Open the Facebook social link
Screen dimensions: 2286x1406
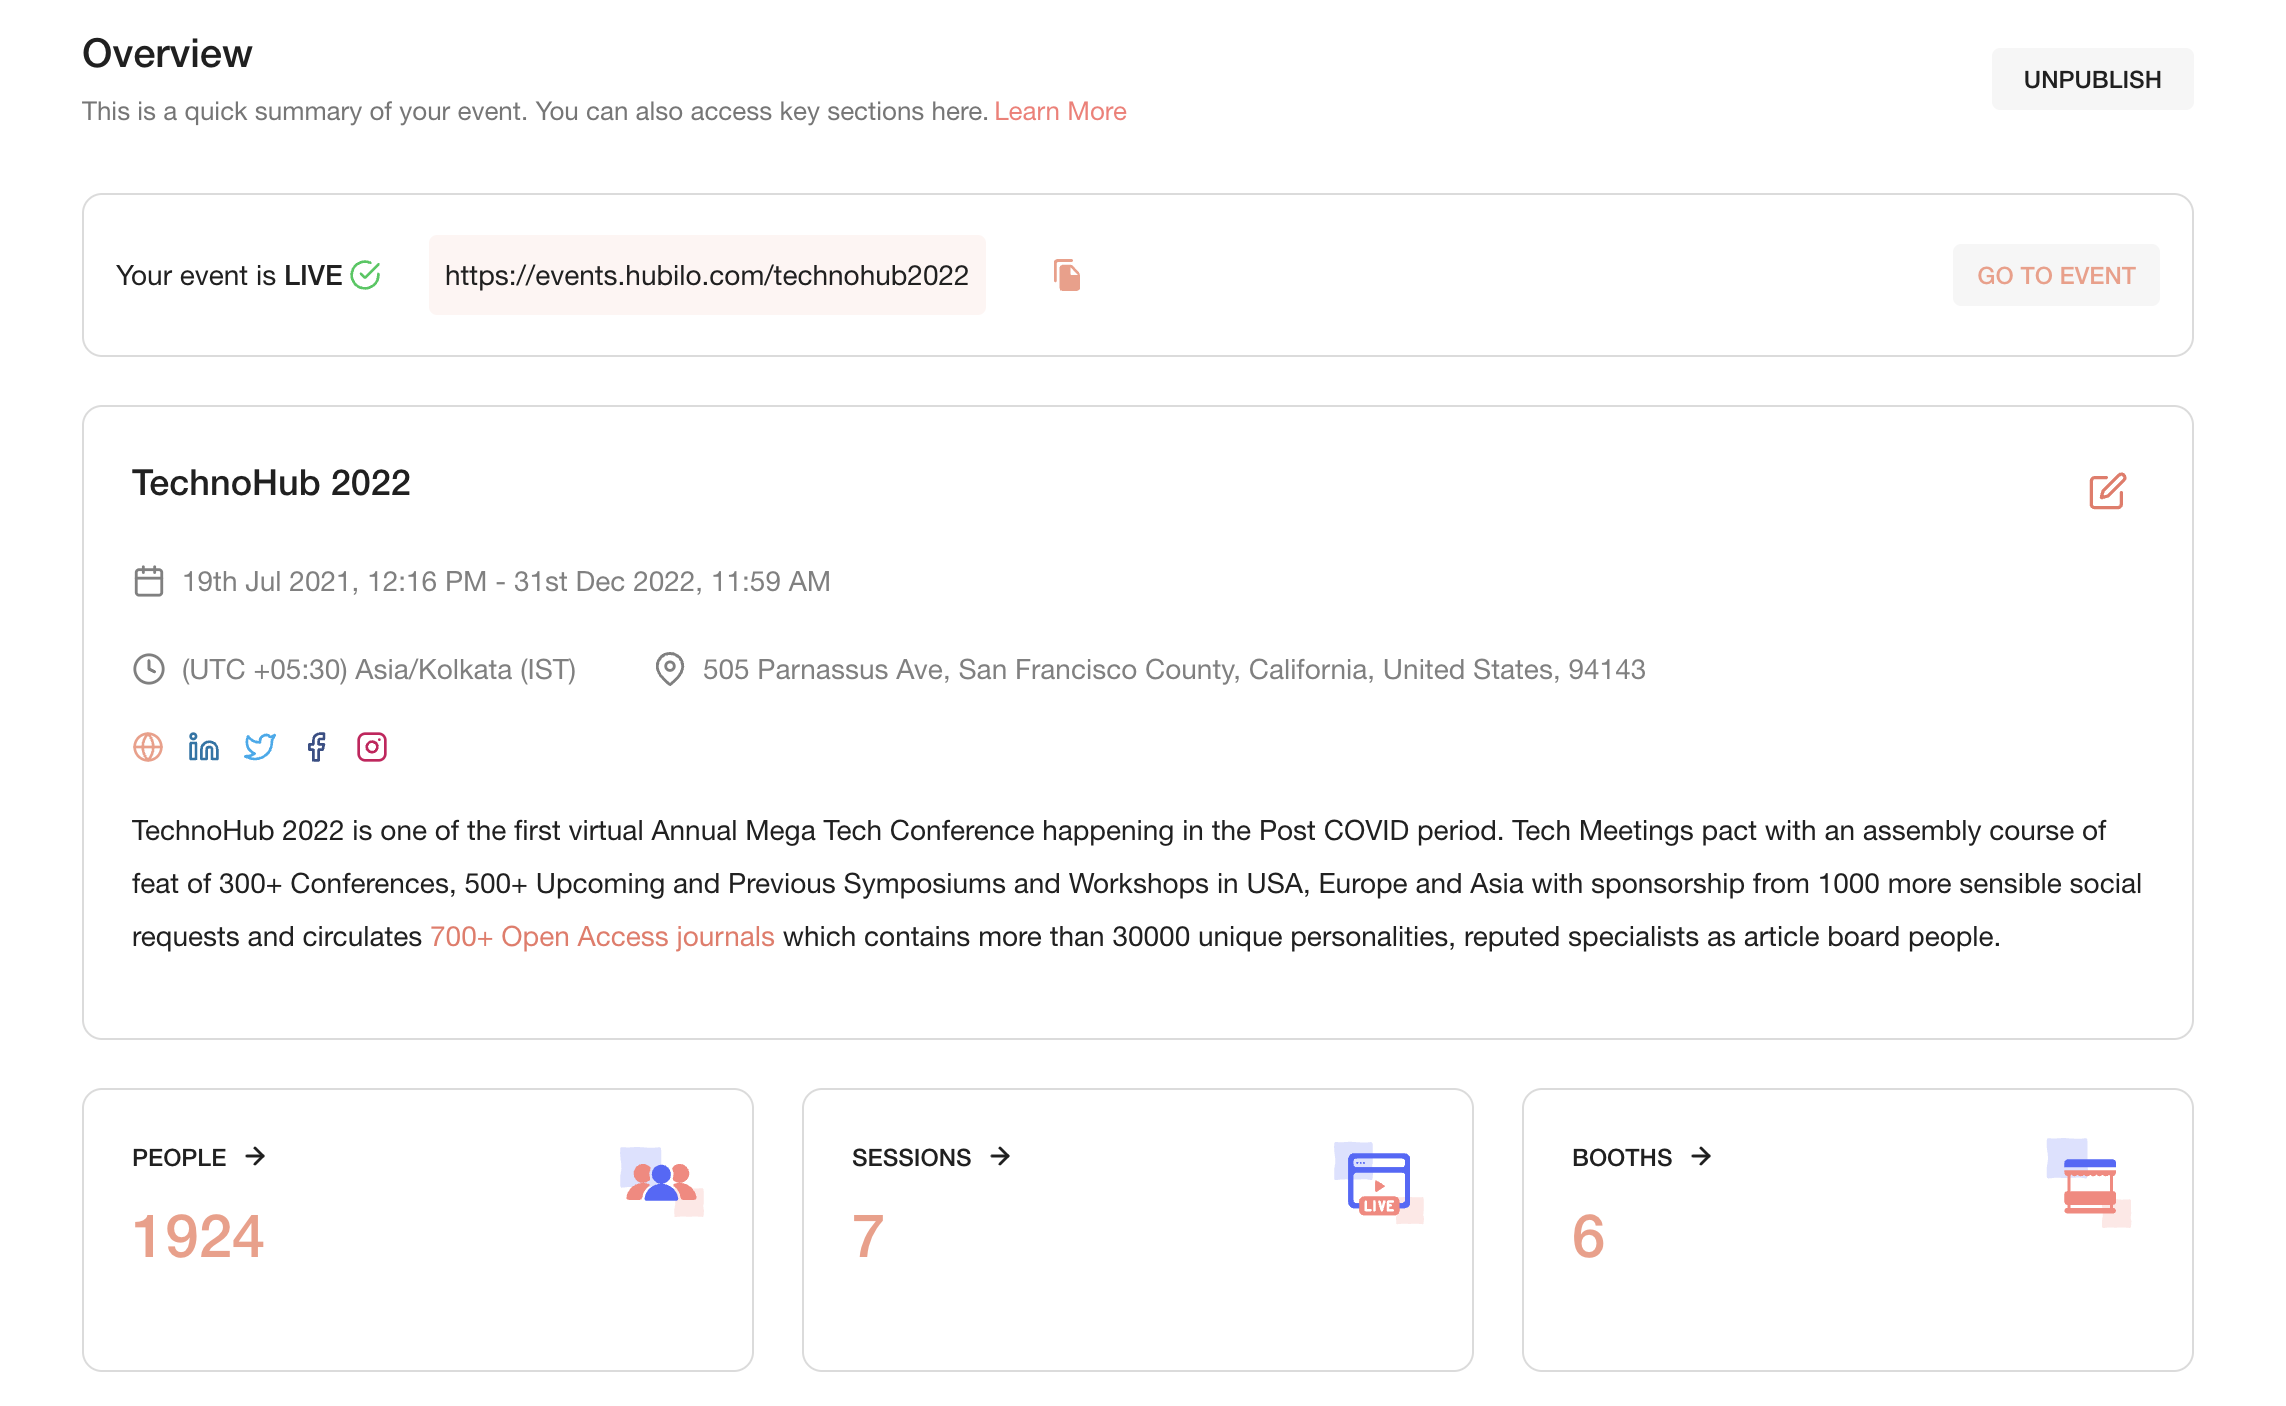click(x=316, y=747)
